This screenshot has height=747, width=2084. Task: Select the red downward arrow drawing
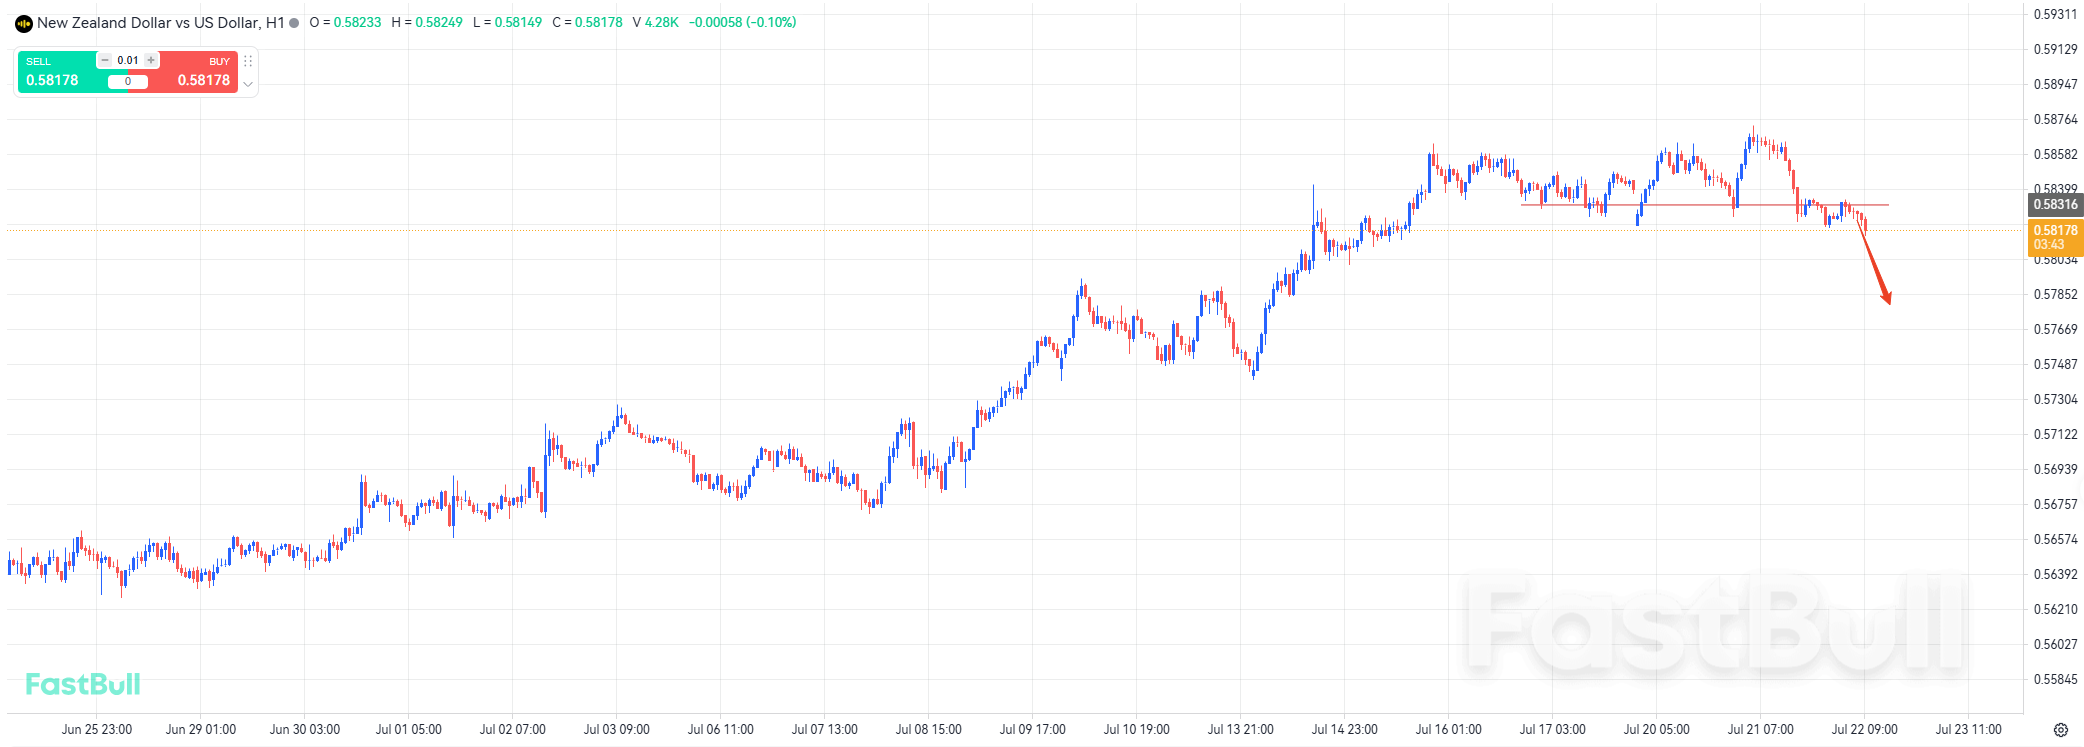click(x=1875, y=263)
